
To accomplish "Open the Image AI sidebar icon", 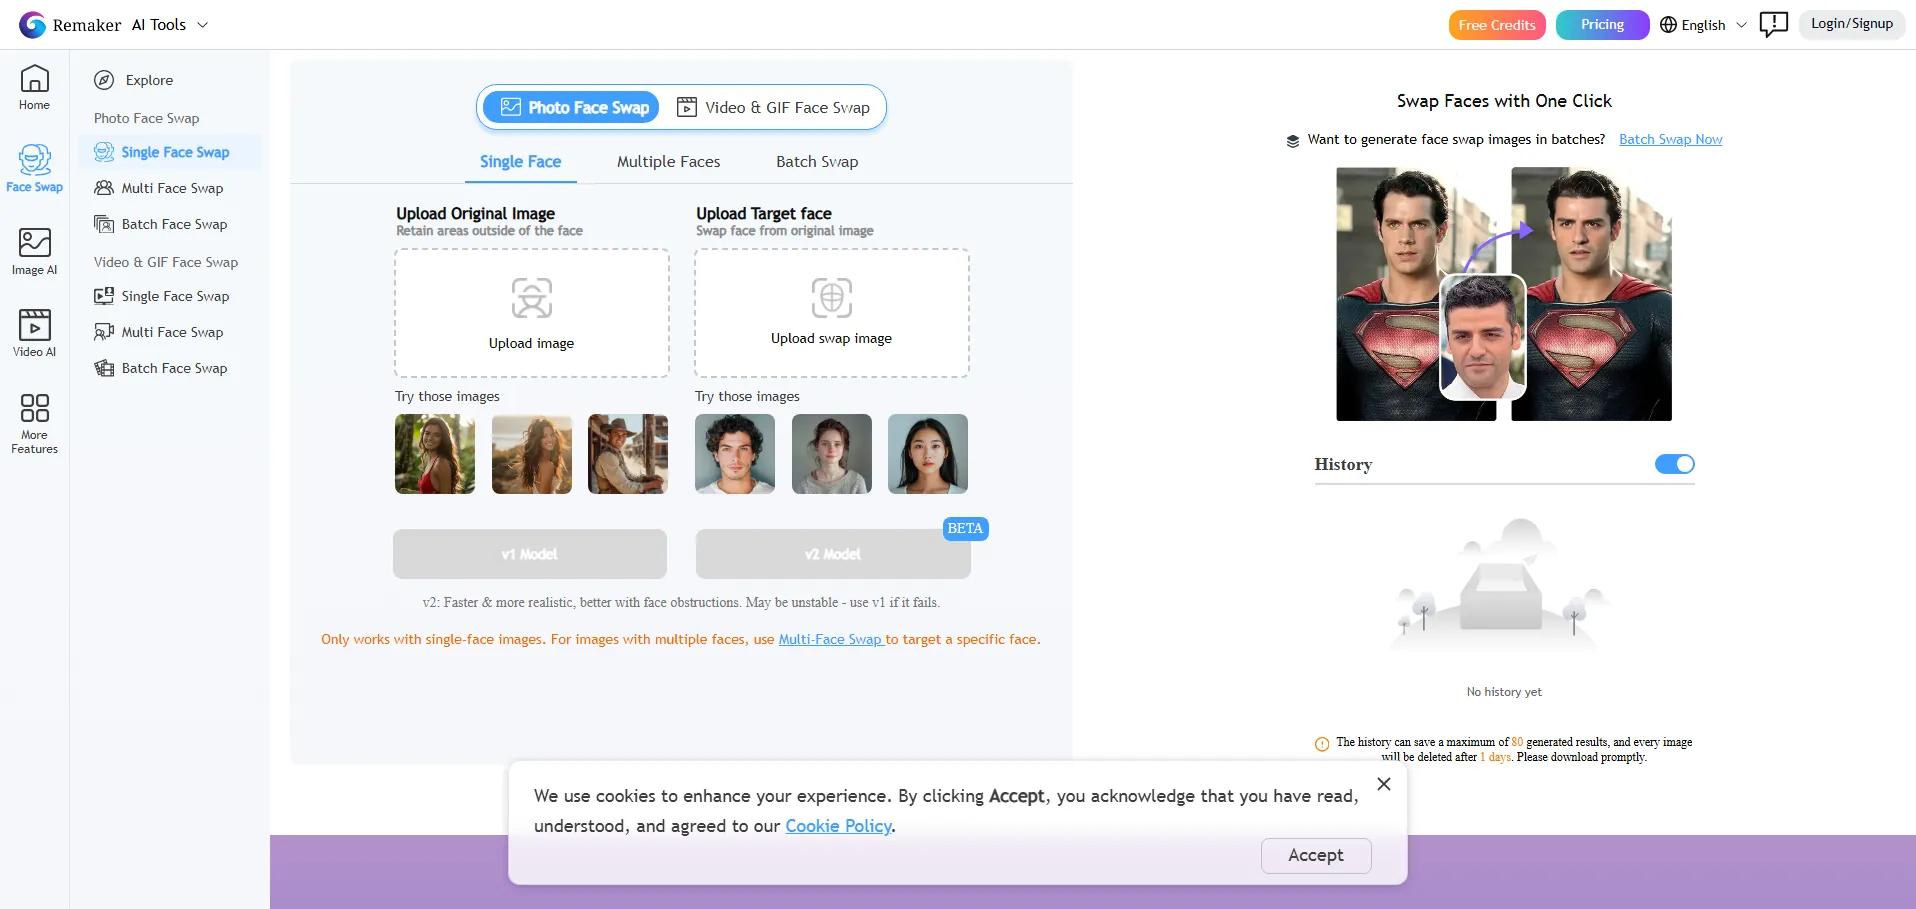I will point(34,243).
